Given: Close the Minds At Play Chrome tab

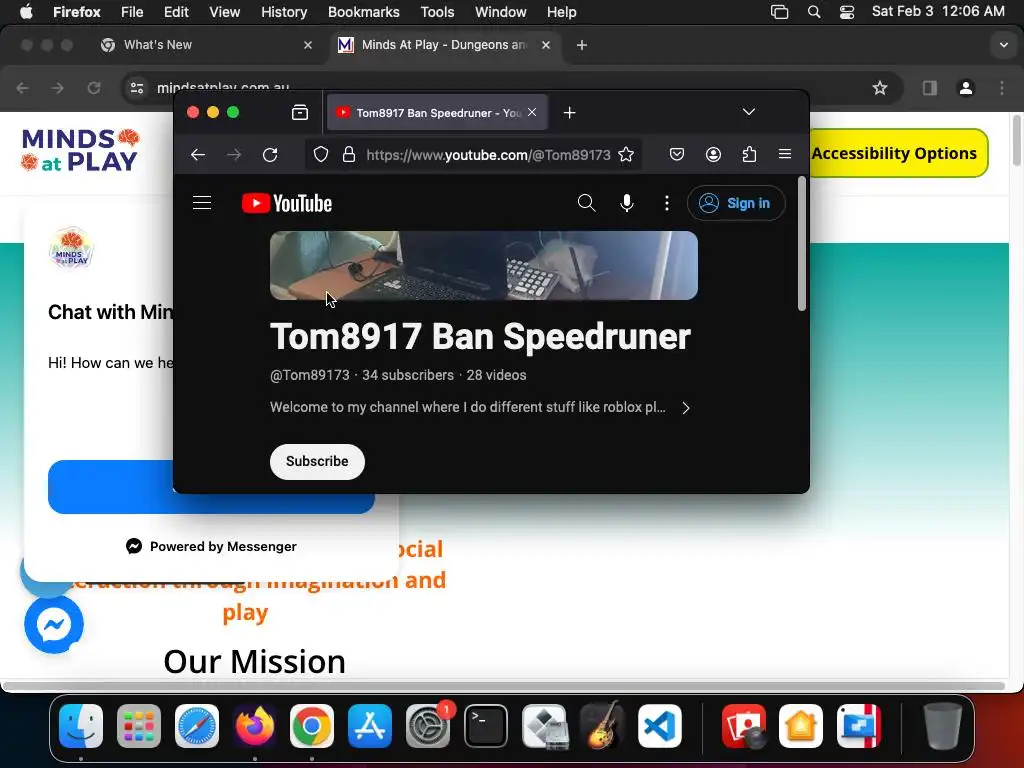Looking at the screenshot, I should click(546, 45).
